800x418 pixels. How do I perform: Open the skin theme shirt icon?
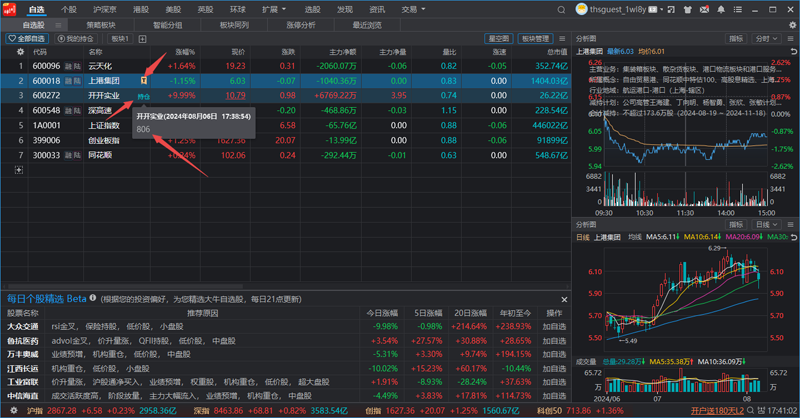688,9
